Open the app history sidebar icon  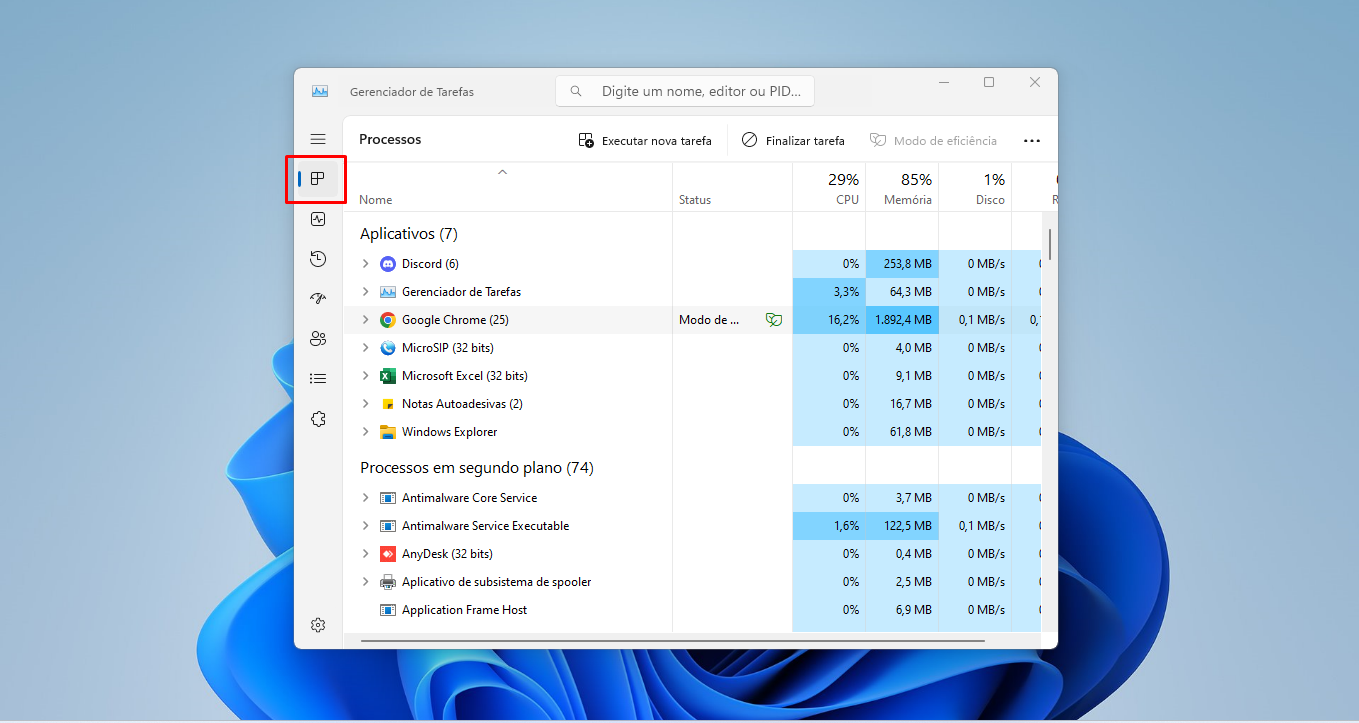[318, 259]
